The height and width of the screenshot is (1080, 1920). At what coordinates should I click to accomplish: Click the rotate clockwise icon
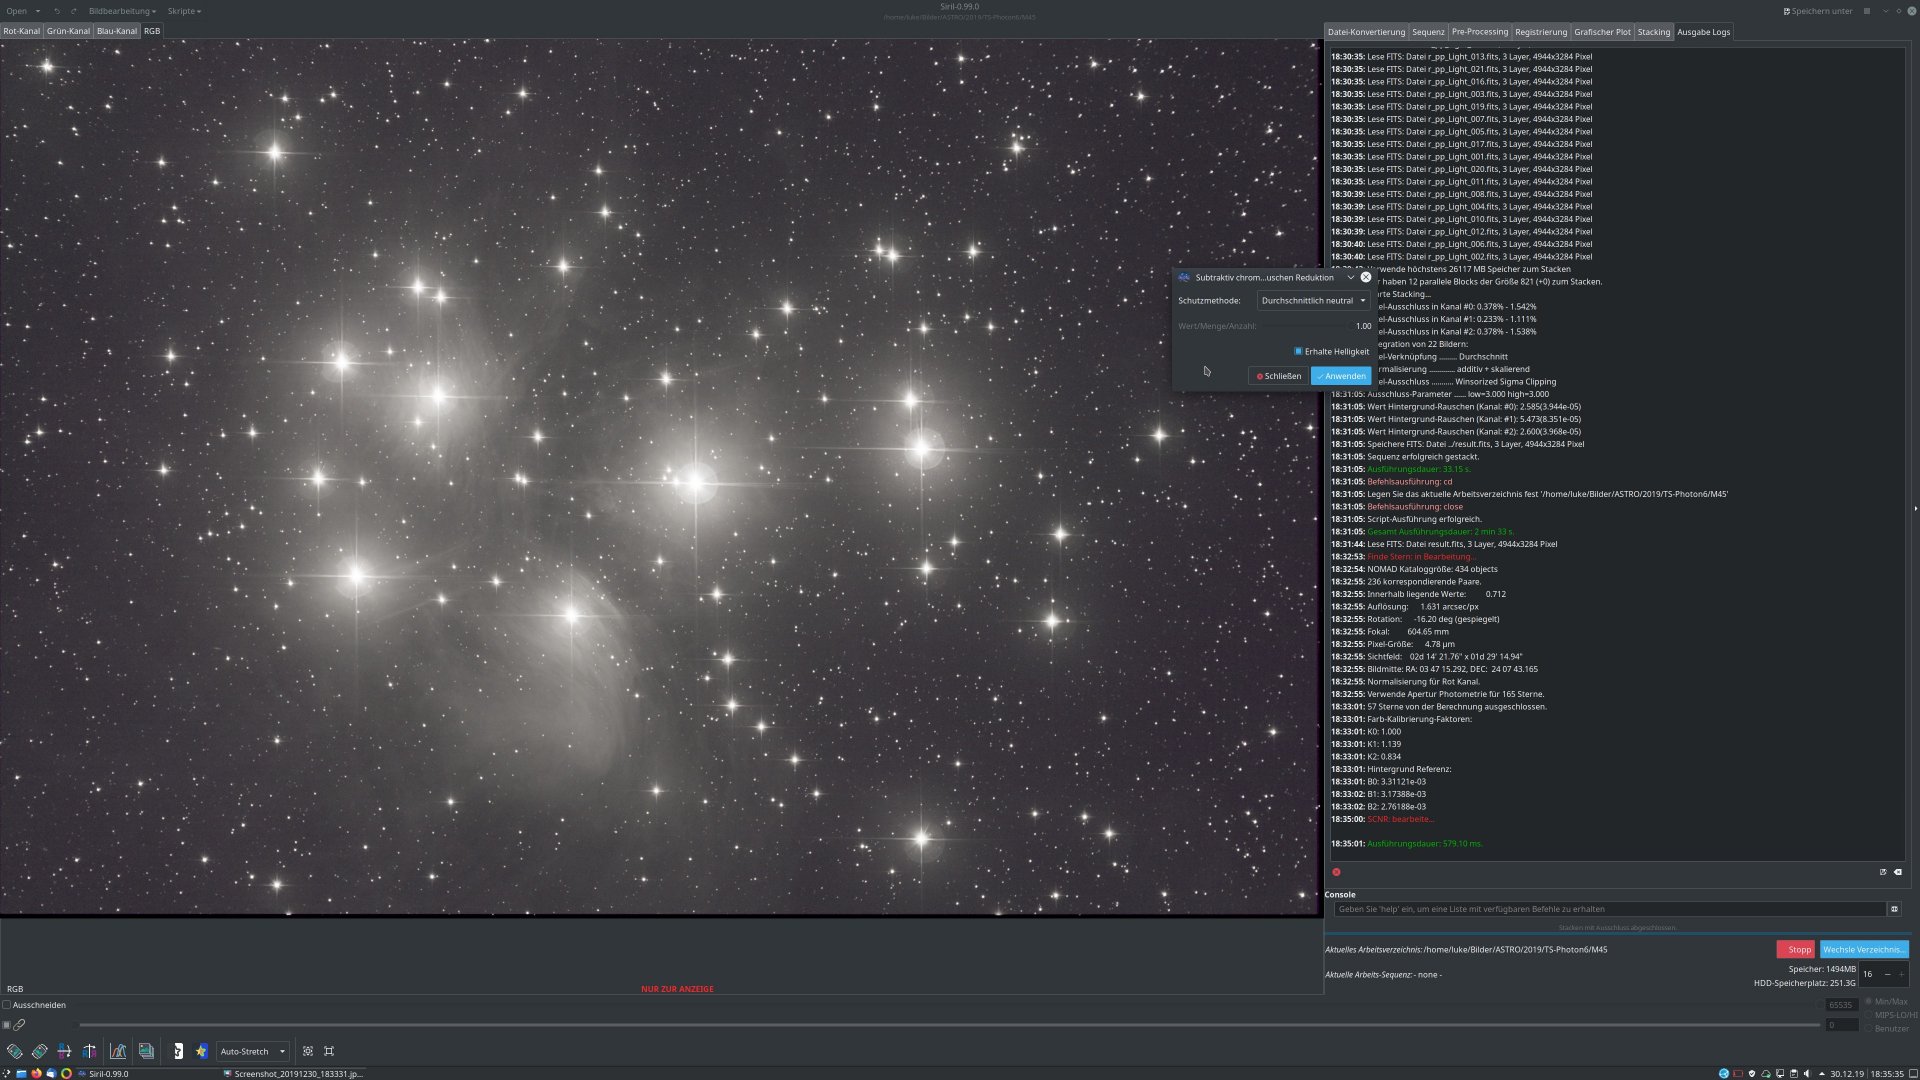click(x=40, y=1051)
